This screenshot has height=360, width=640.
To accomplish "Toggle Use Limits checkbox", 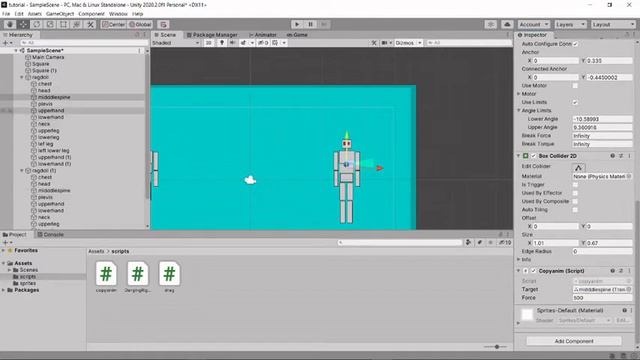I will pos(575,102).
